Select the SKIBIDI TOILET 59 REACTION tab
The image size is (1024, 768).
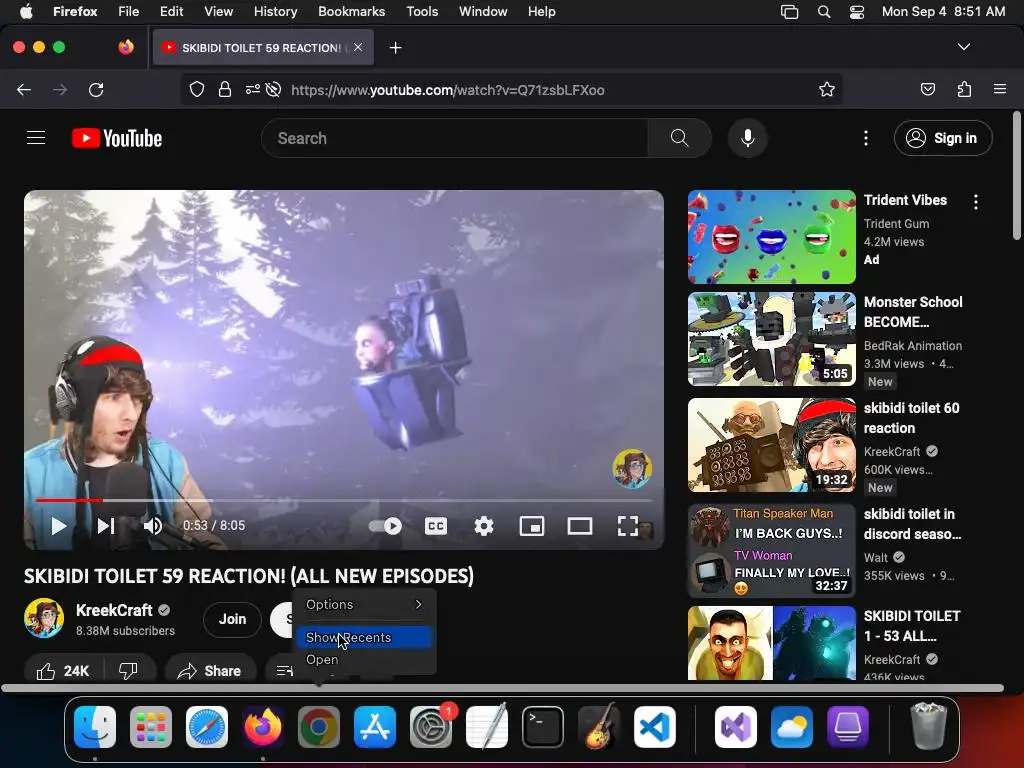[263, 48]
